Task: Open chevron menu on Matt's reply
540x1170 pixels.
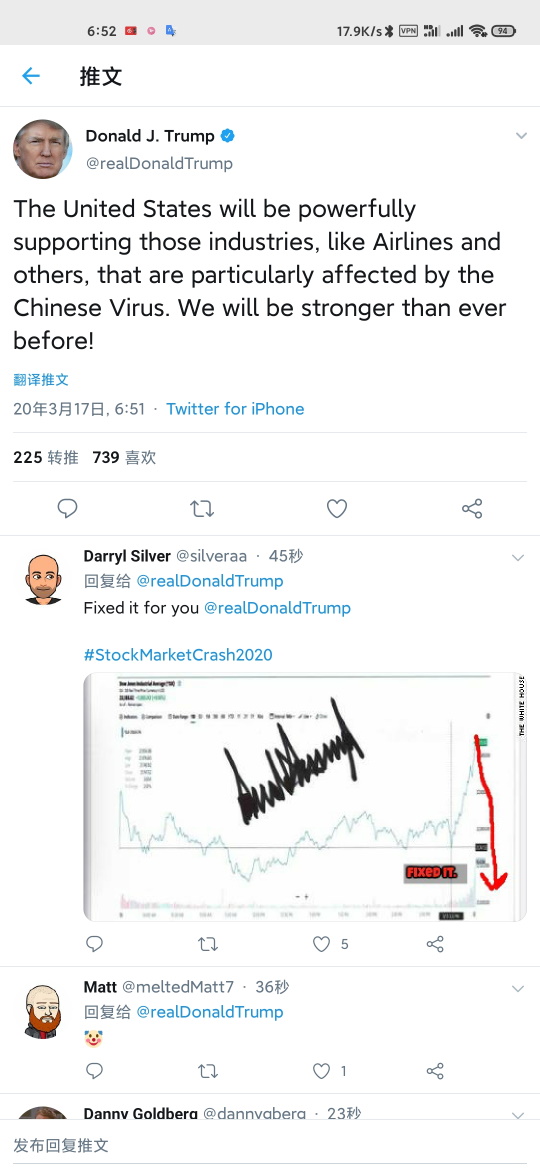Action: click(x=518, y=989)
